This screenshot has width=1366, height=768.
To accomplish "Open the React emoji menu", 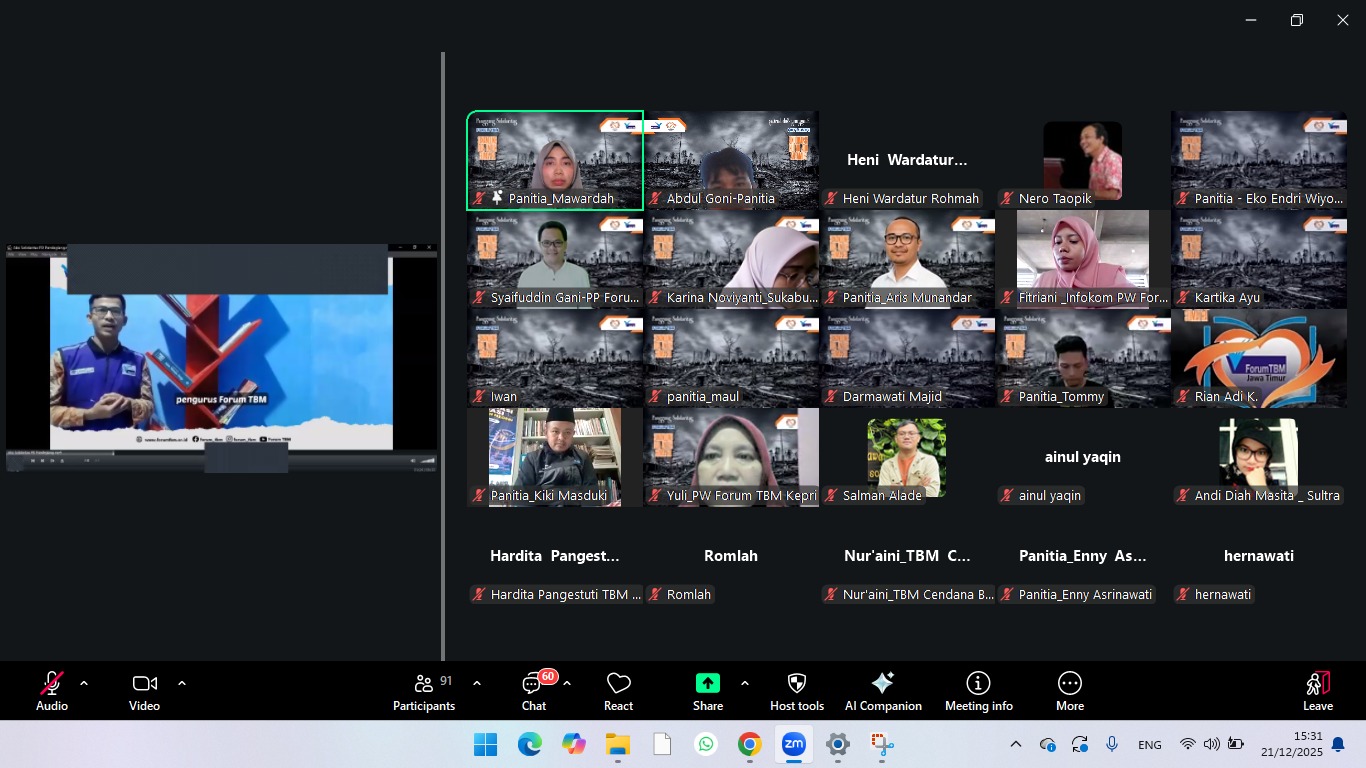I will 618,691.
